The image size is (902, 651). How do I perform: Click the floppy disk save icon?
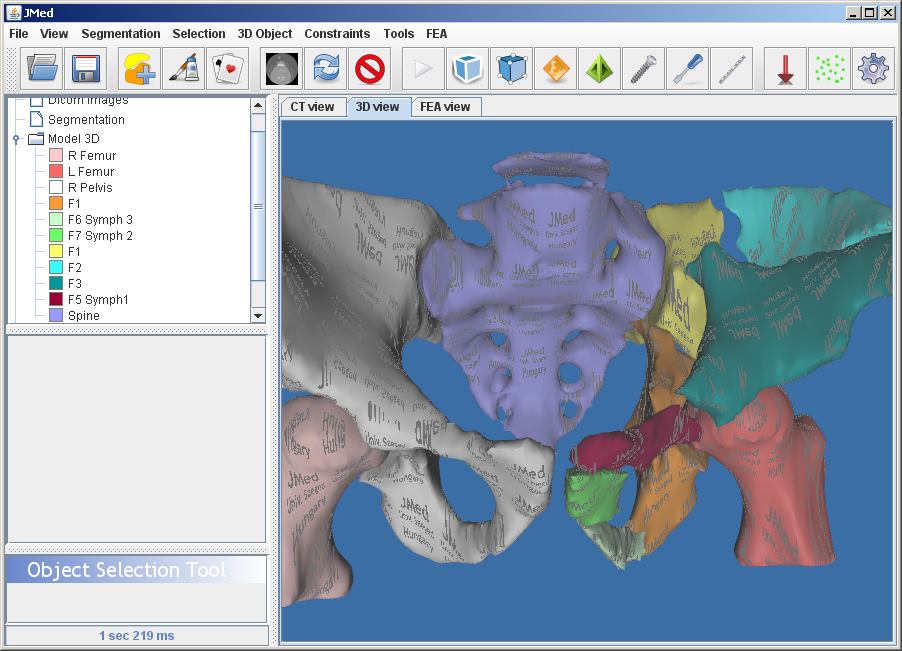tap(86, 69)
